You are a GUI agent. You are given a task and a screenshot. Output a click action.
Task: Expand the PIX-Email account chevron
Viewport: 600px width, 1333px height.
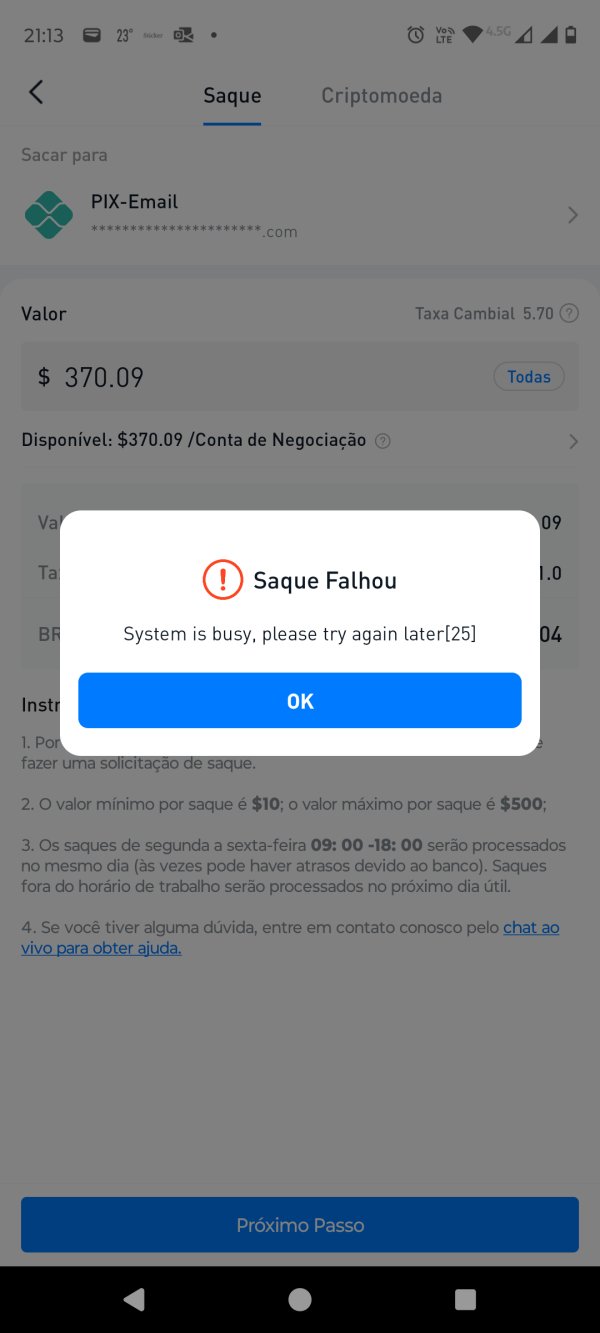[573, 215]
